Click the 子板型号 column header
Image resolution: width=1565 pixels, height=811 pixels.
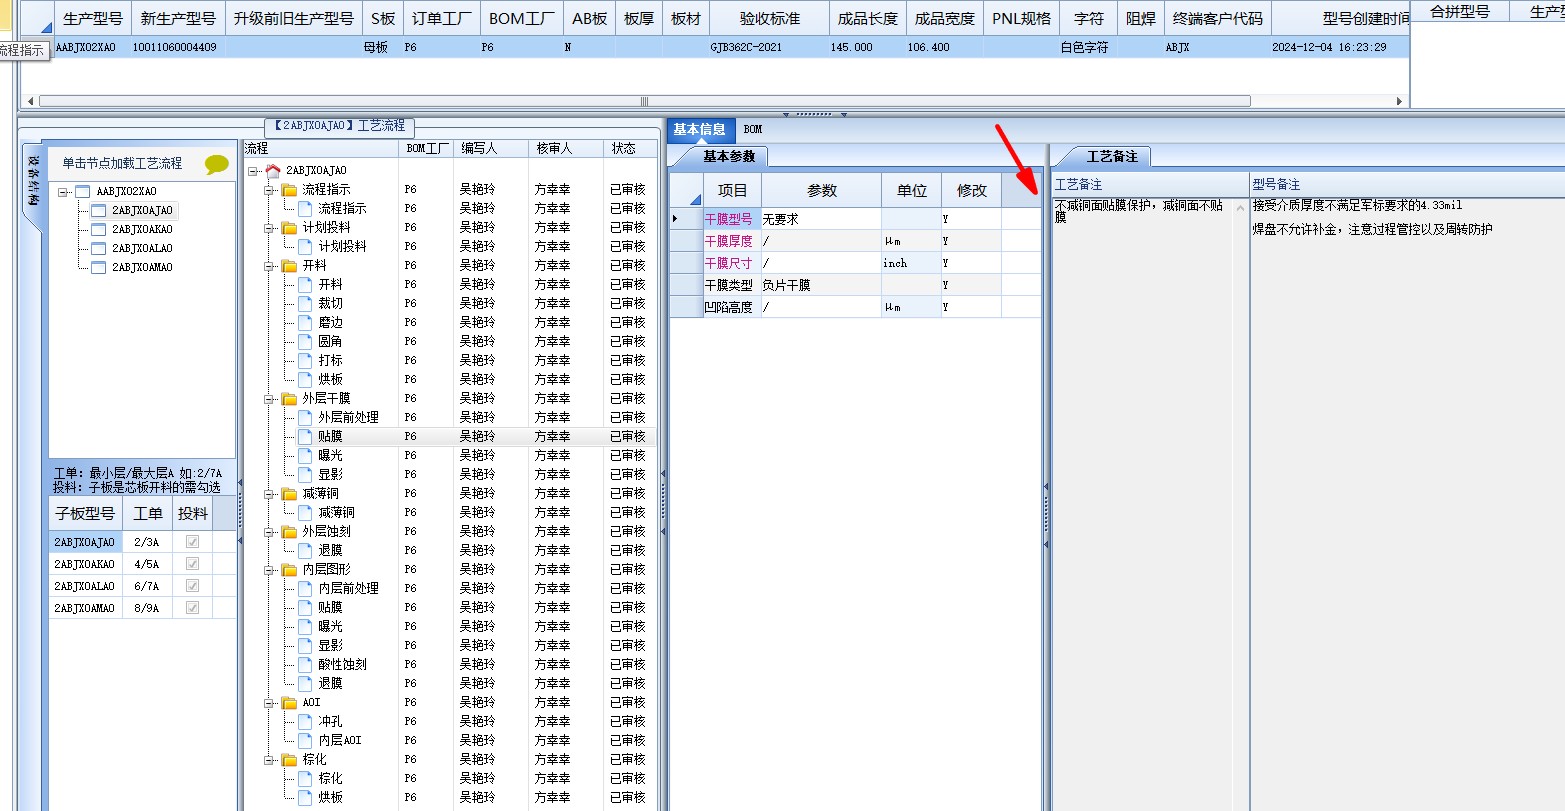click(85, 514)
